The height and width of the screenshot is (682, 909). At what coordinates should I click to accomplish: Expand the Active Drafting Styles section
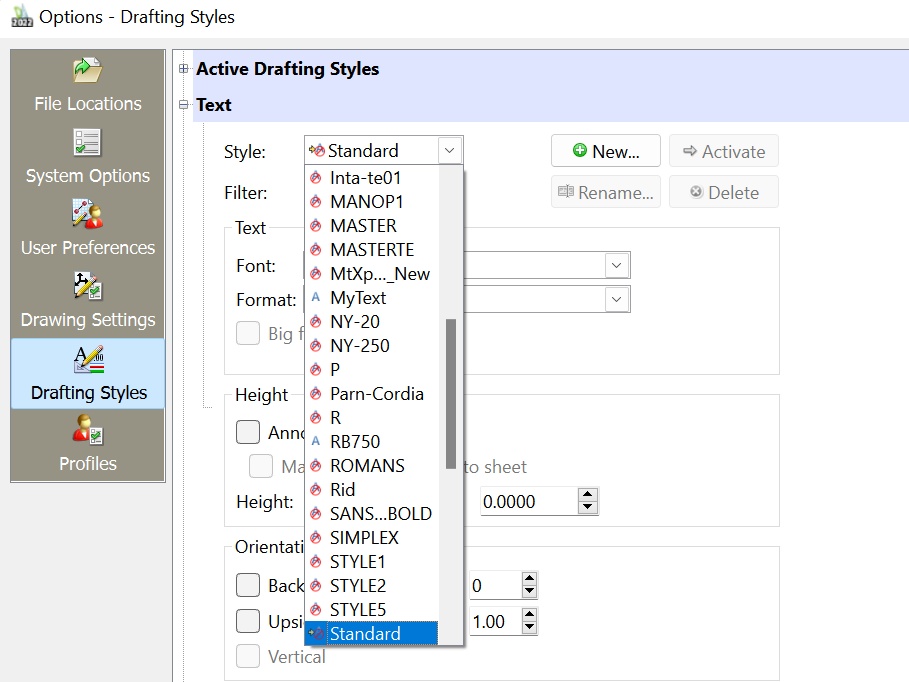tap(183, 69)
